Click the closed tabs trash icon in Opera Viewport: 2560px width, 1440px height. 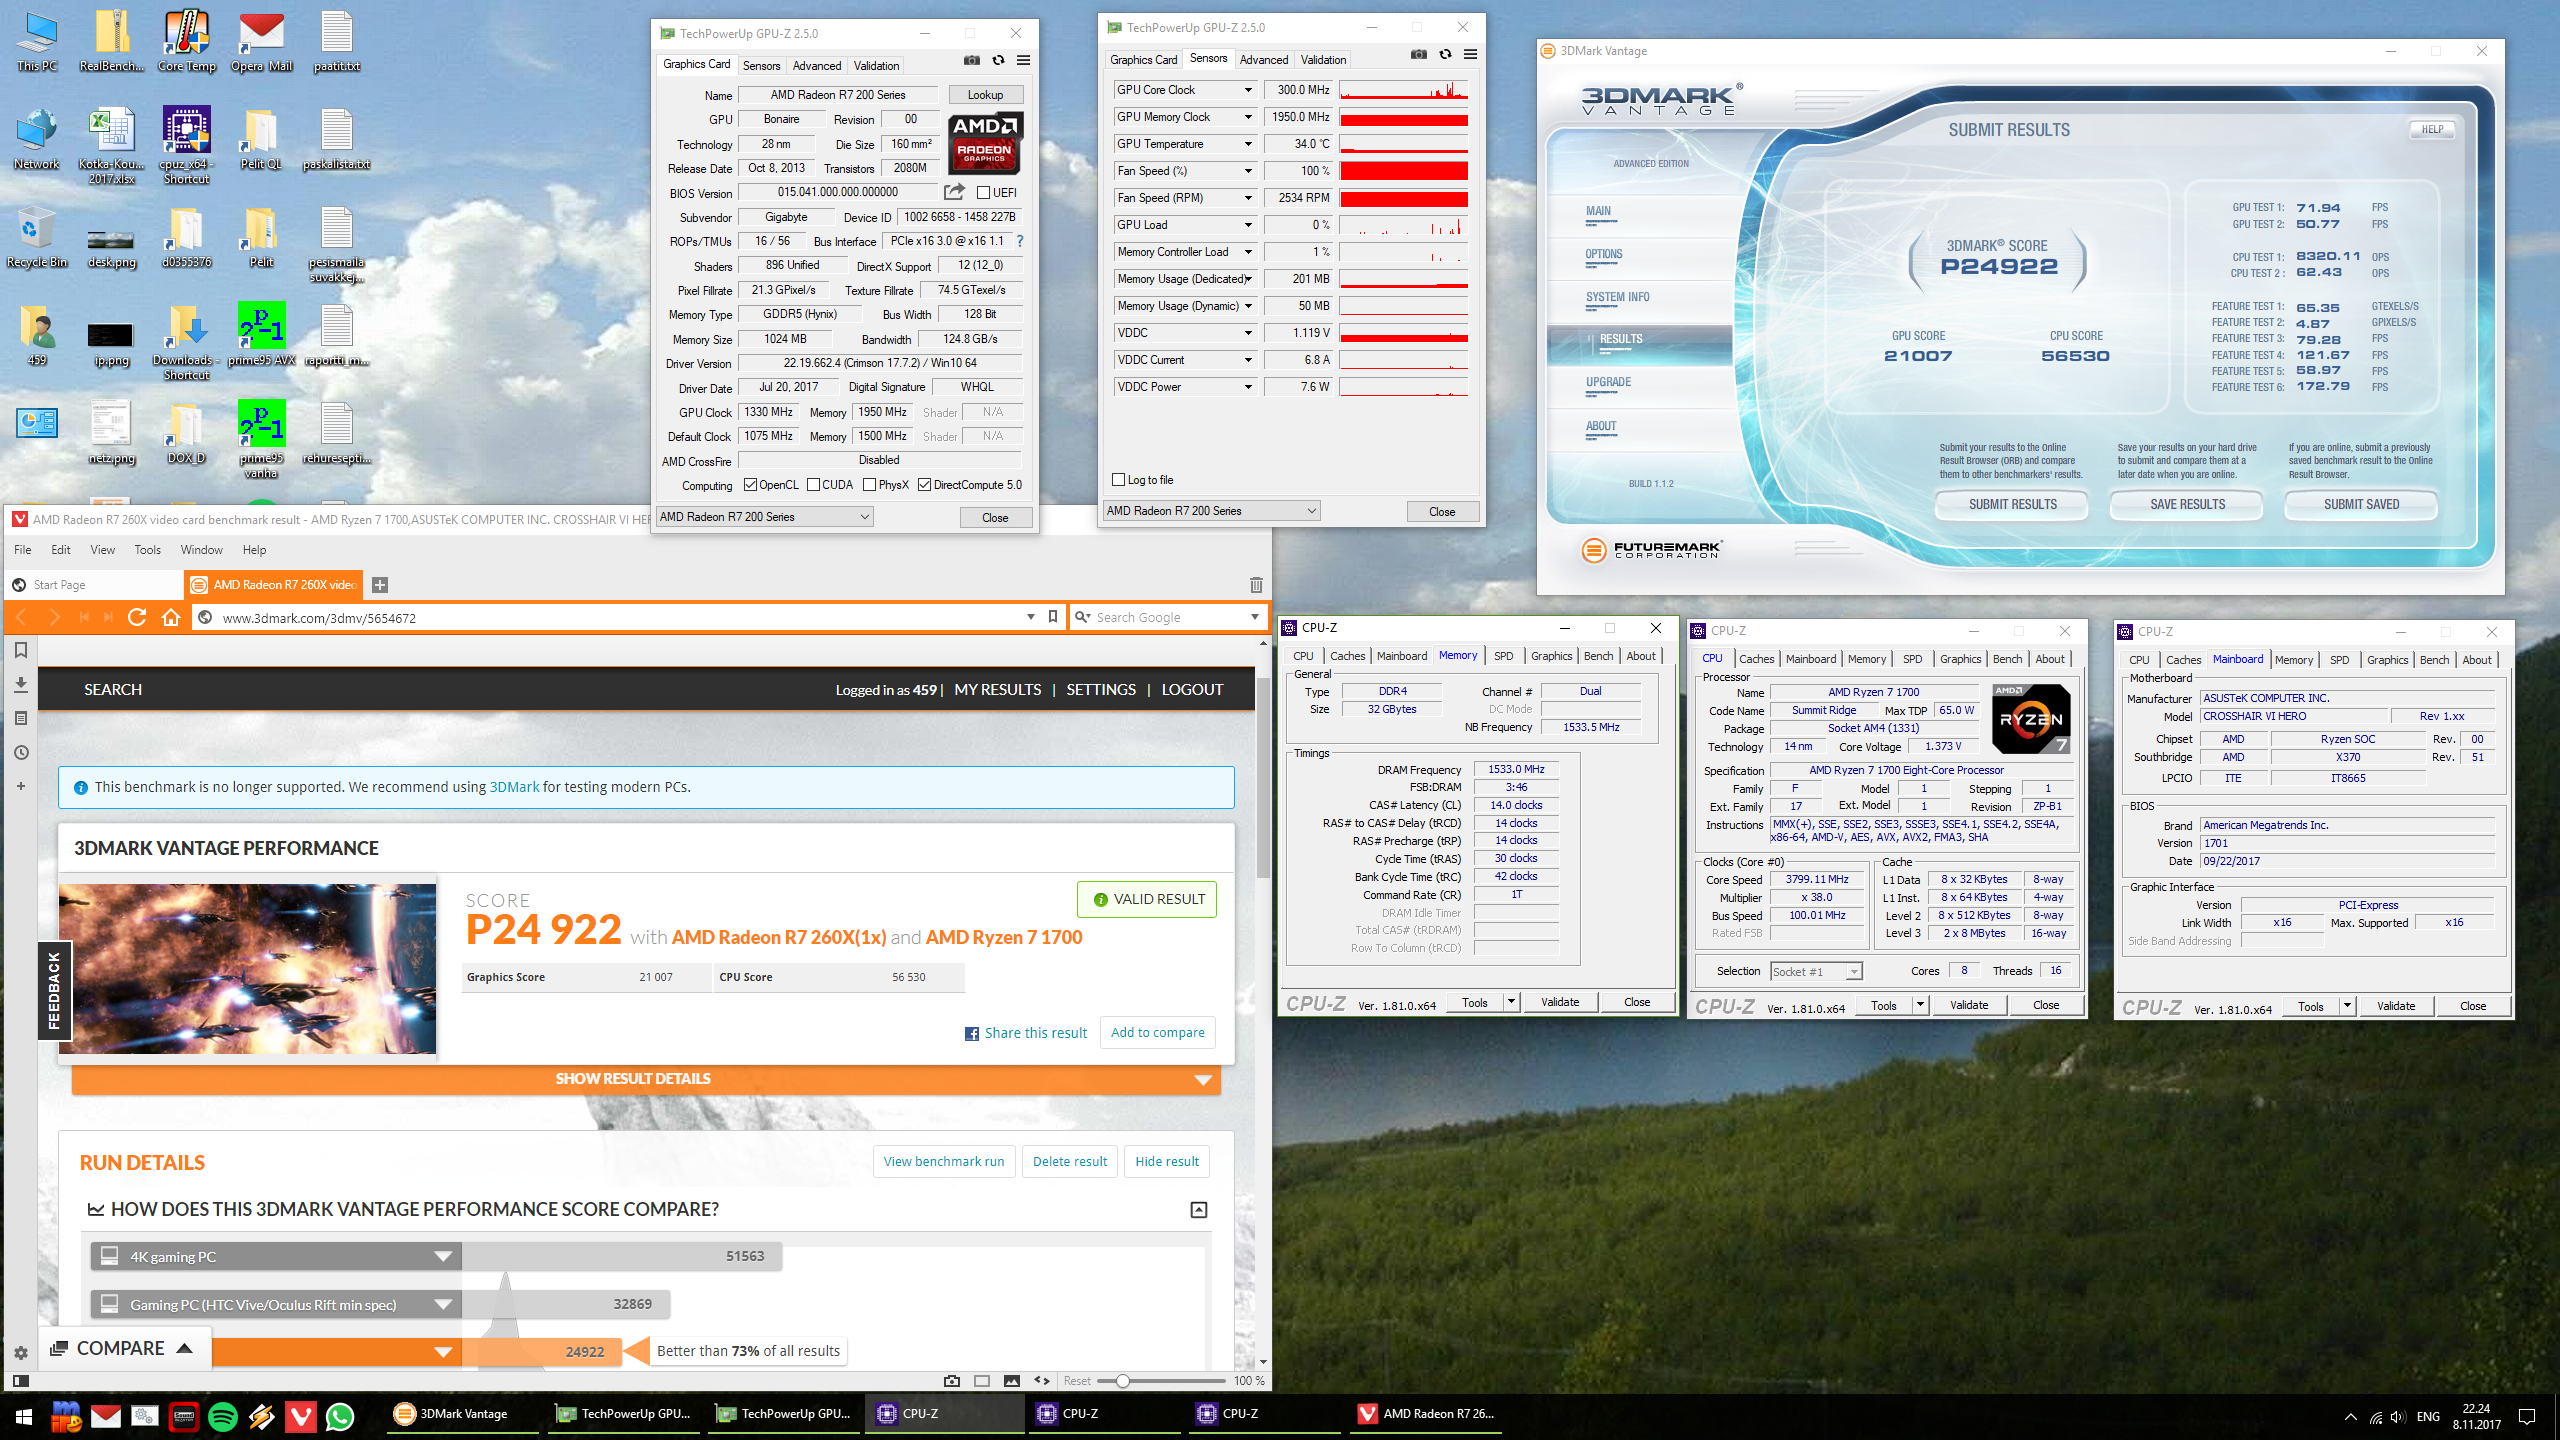tap(1256, 585)
